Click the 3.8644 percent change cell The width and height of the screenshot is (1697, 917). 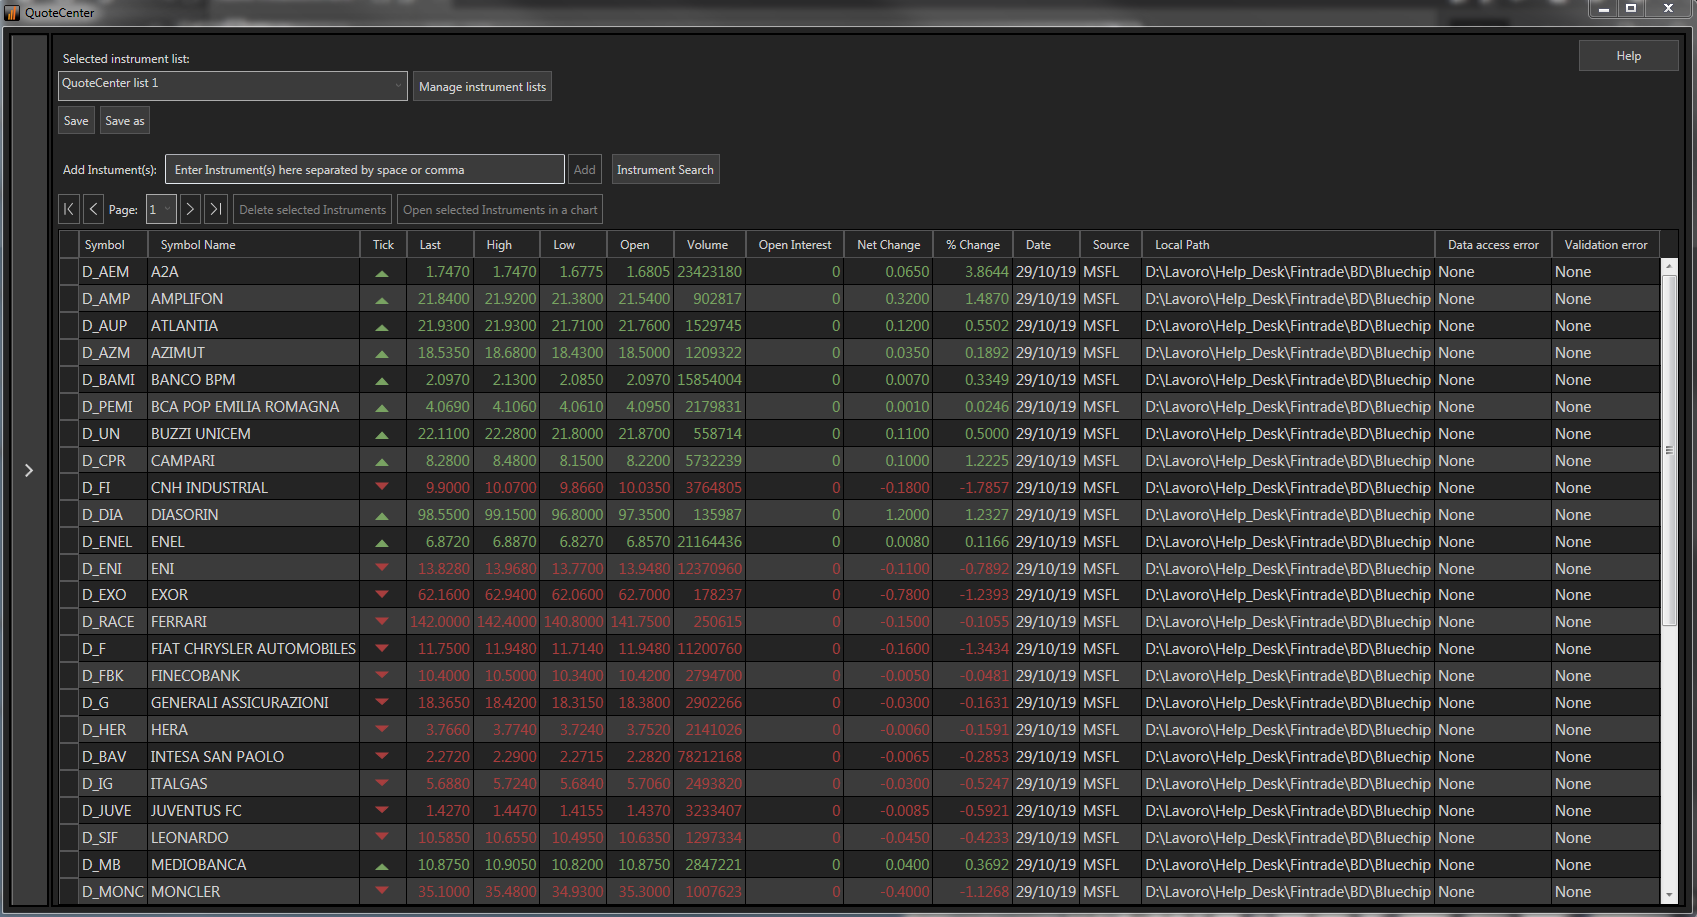[x=973, y=272]
